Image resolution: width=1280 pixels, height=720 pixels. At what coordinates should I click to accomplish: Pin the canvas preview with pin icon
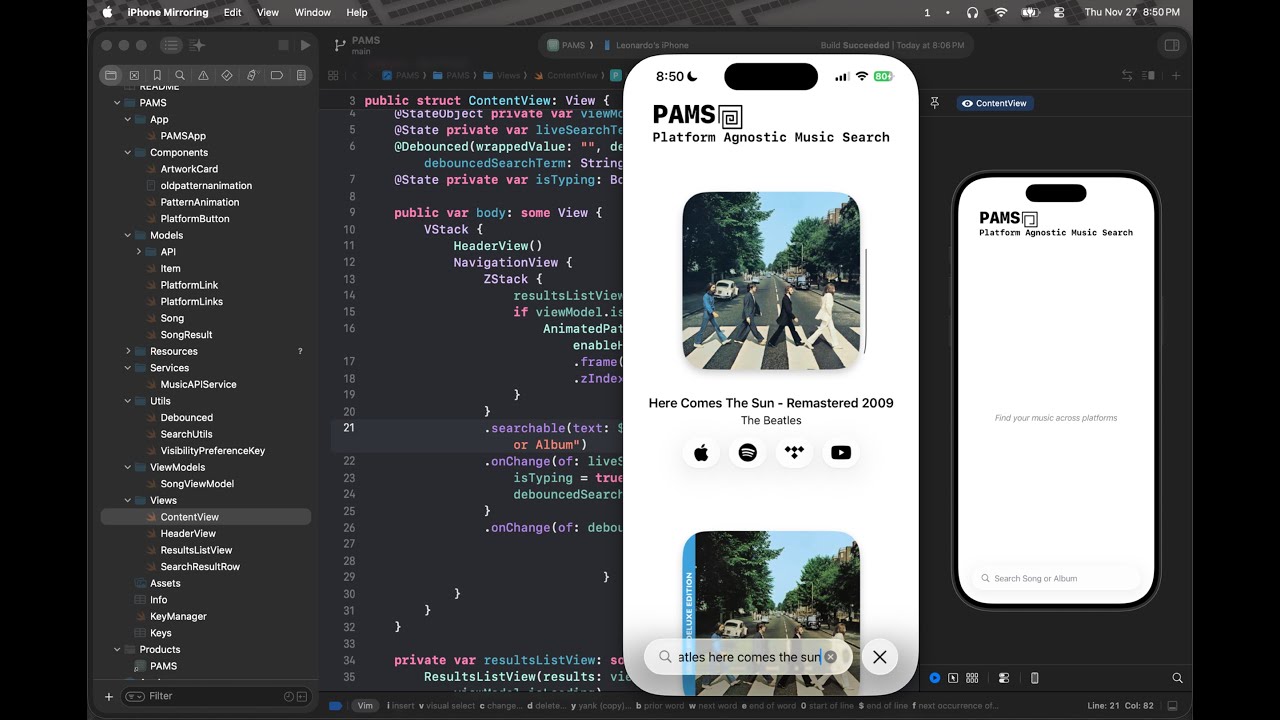935,103
